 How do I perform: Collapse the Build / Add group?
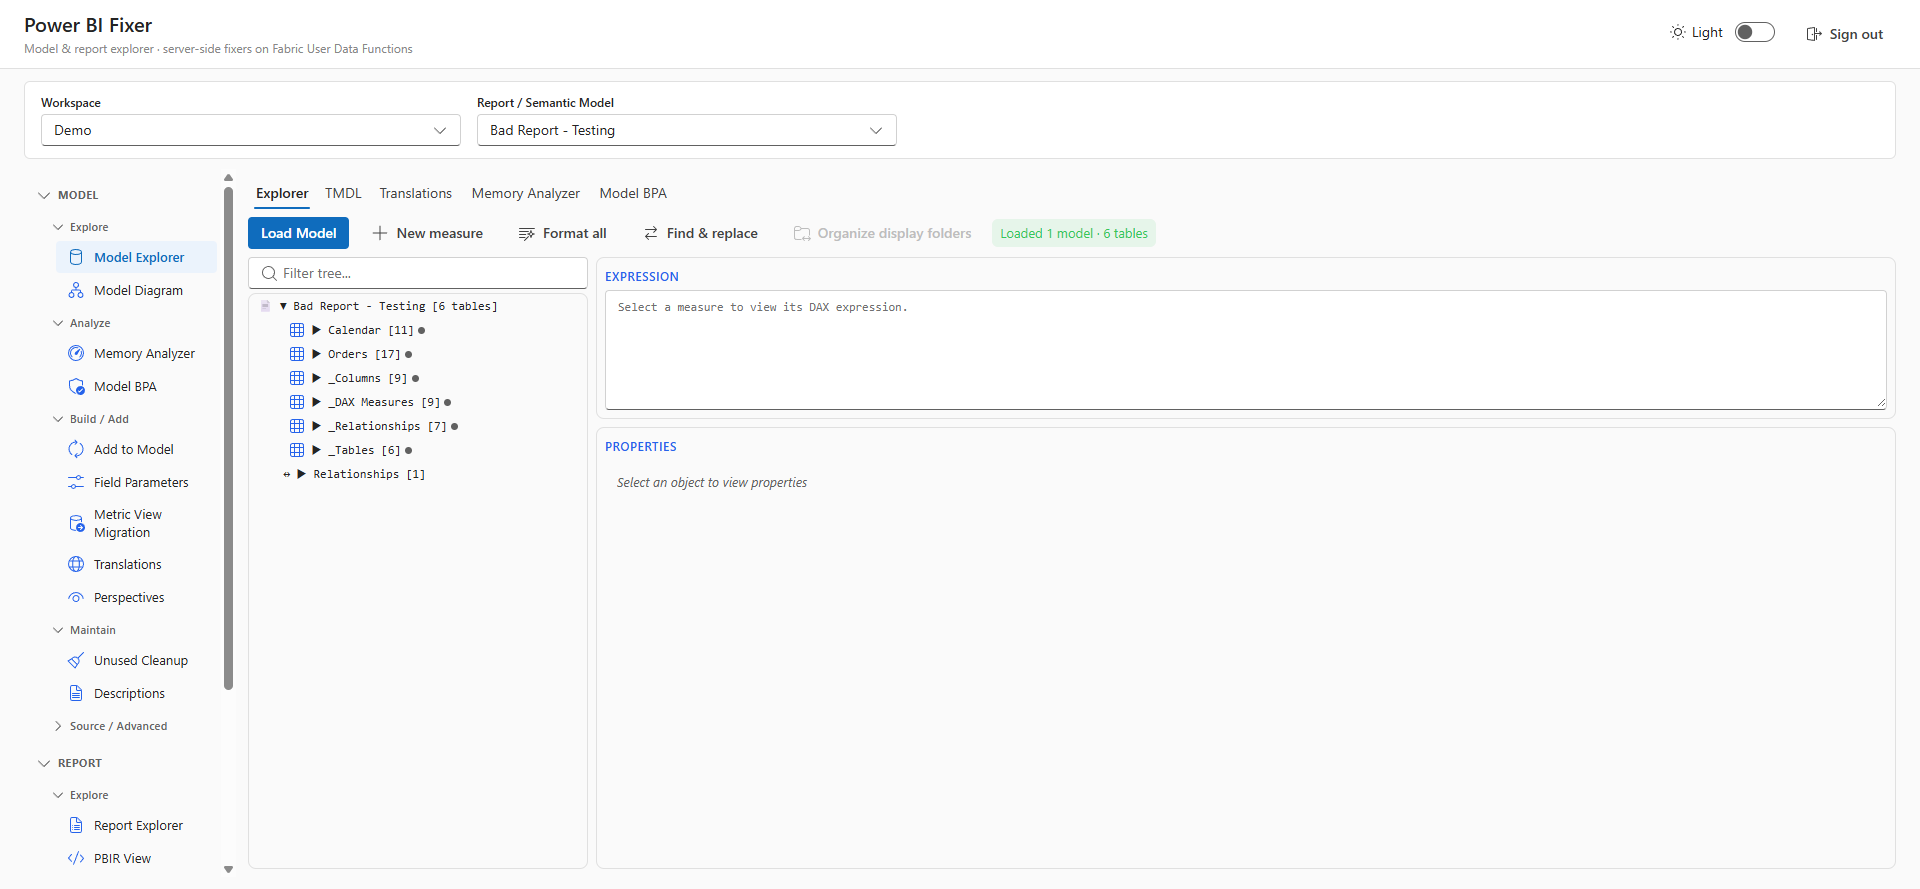(x=58, y=419)
